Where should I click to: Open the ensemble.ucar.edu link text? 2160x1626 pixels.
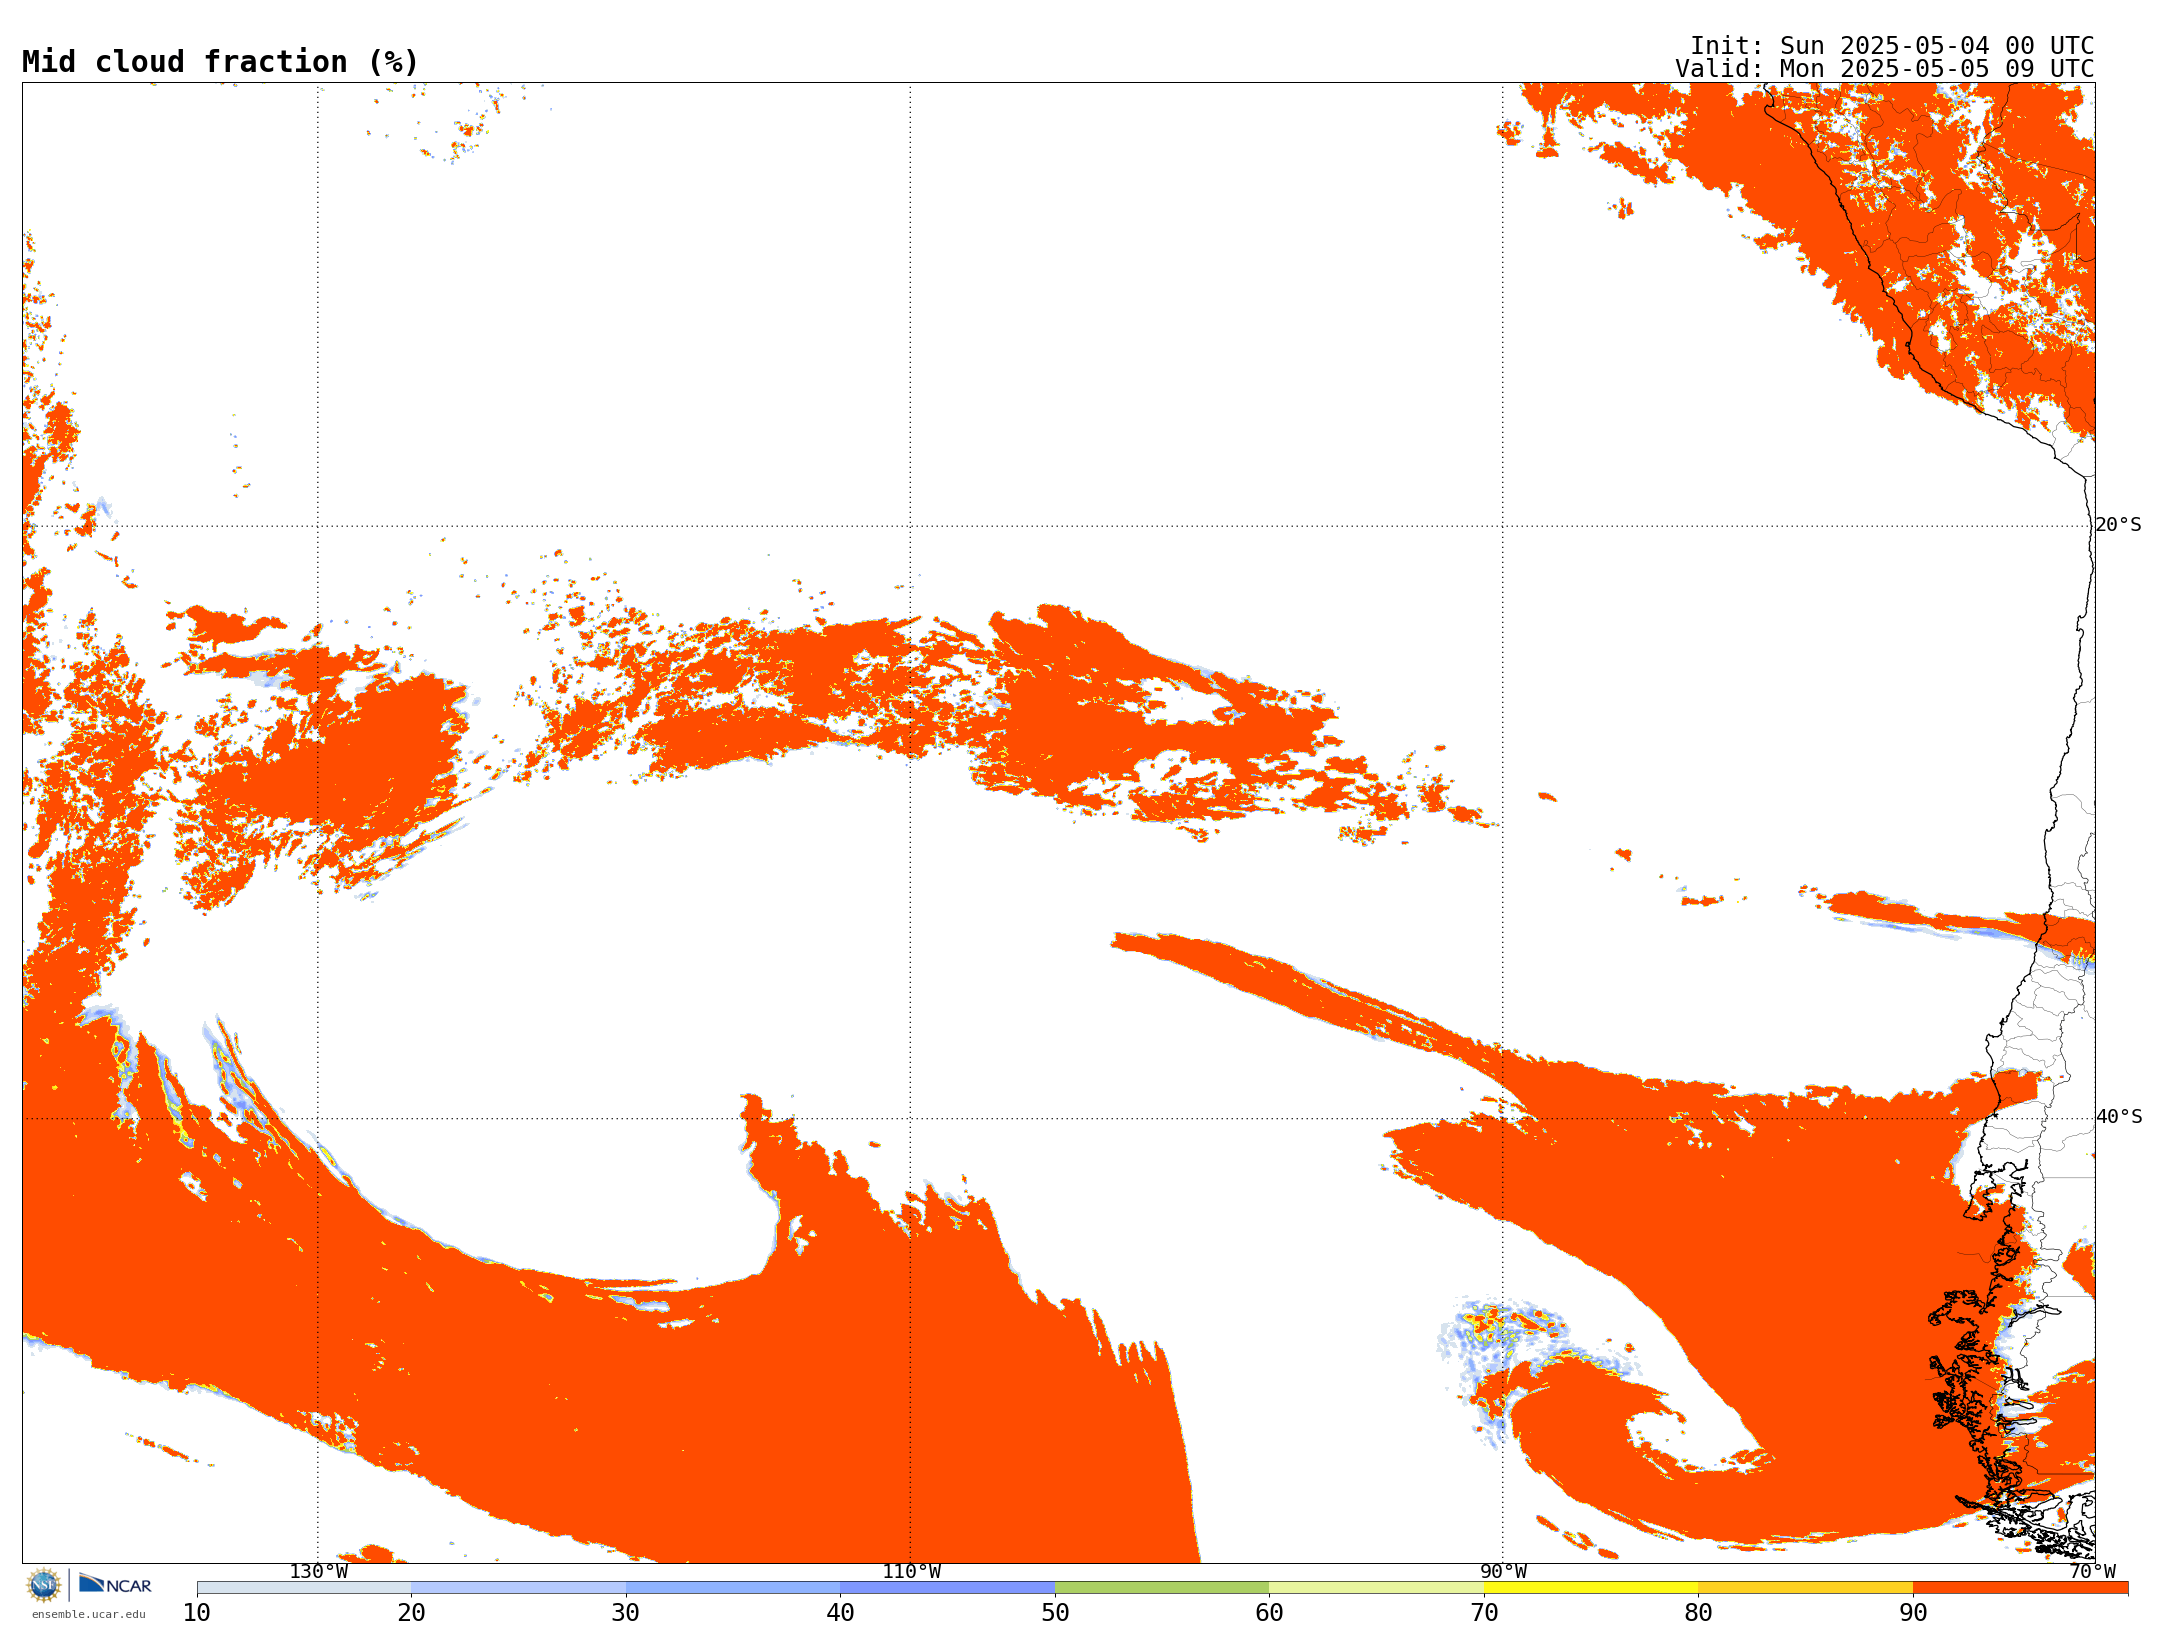click(x=89, y=1614)
